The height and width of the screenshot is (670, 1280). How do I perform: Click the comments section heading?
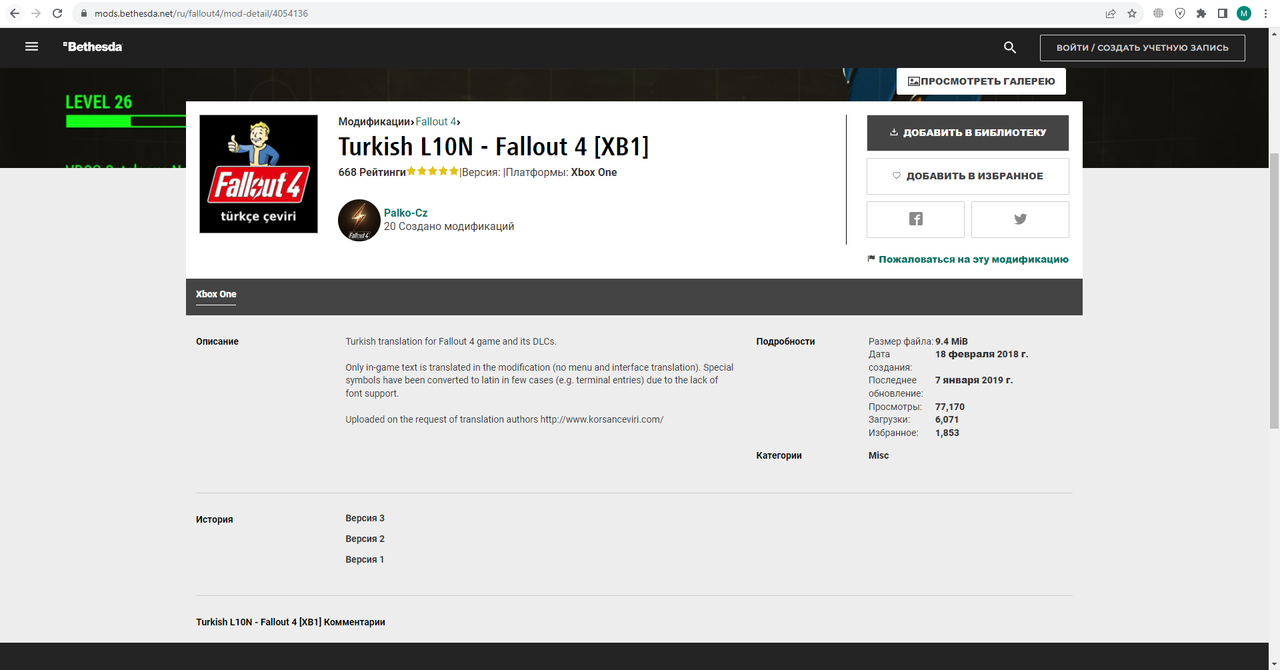pos(290,622)
